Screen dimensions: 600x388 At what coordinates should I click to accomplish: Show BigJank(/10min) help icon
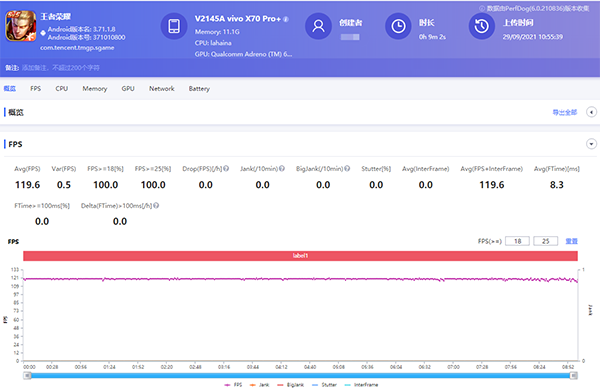[x=347, y=168]
